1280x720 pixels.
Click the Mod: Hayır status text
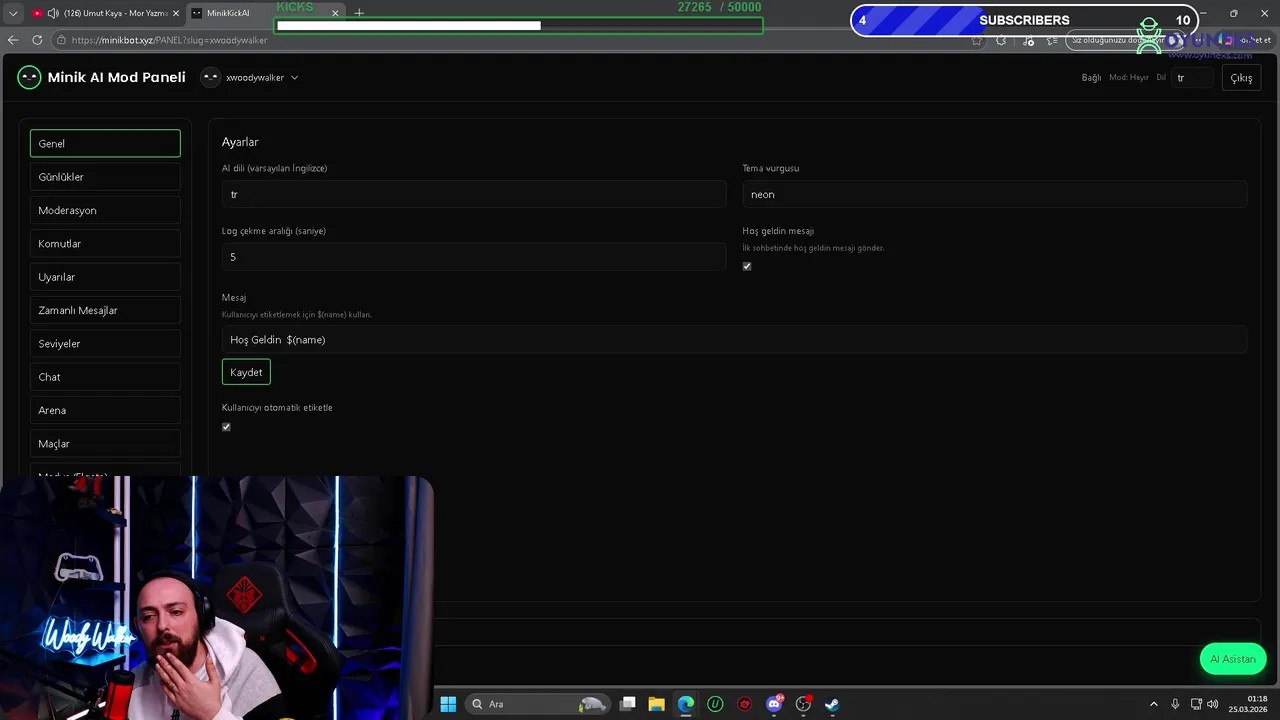point(1129,77)
